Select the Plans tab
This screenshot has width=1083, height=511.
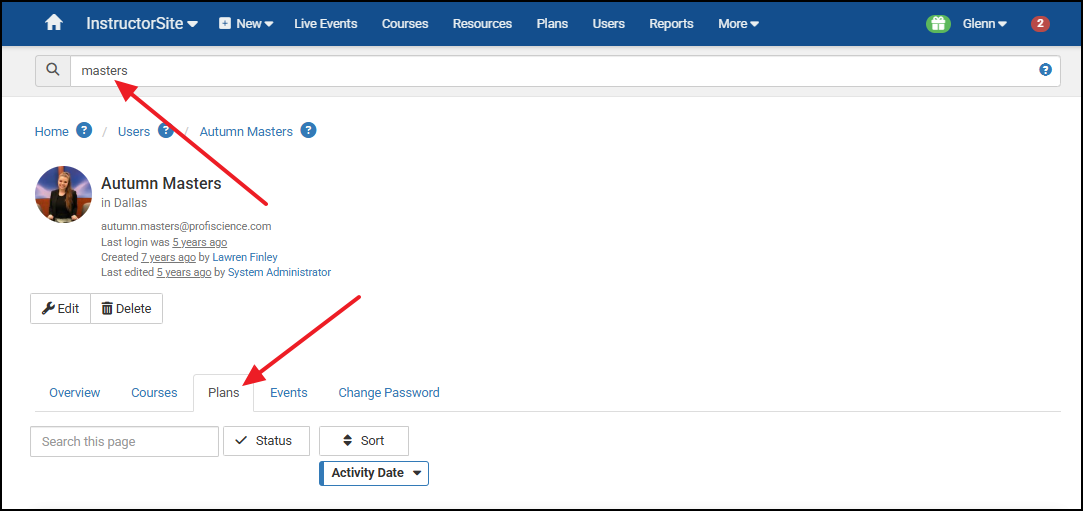tap(224, 392)
